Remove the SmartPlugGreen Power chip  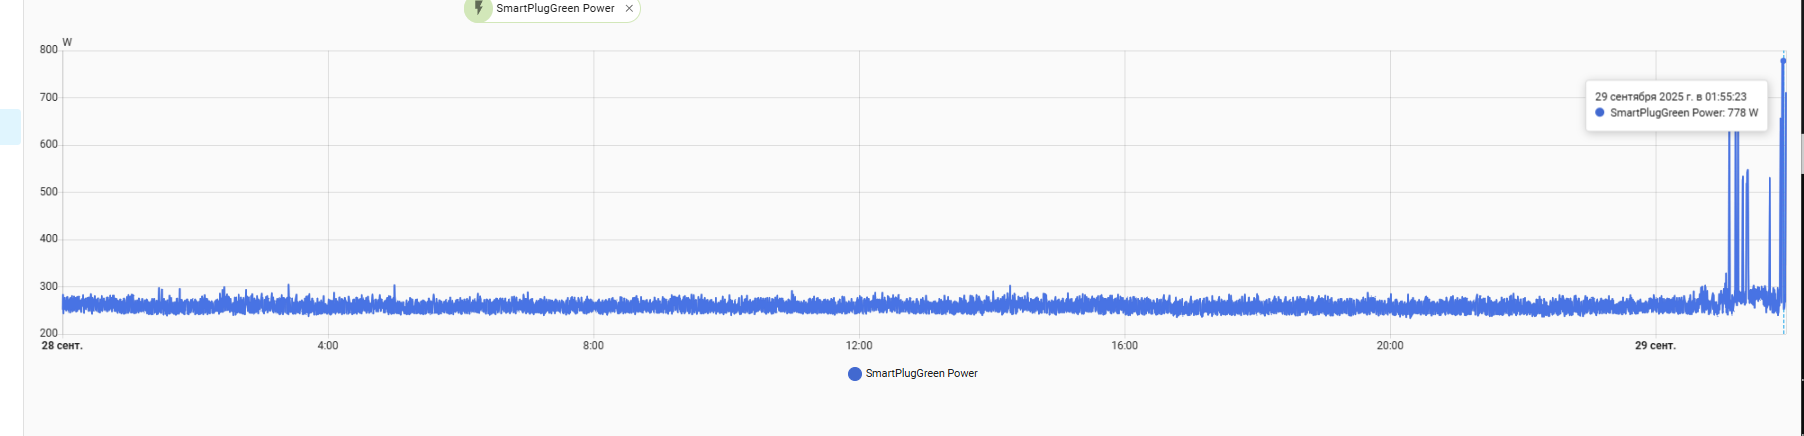click(629, 8)
